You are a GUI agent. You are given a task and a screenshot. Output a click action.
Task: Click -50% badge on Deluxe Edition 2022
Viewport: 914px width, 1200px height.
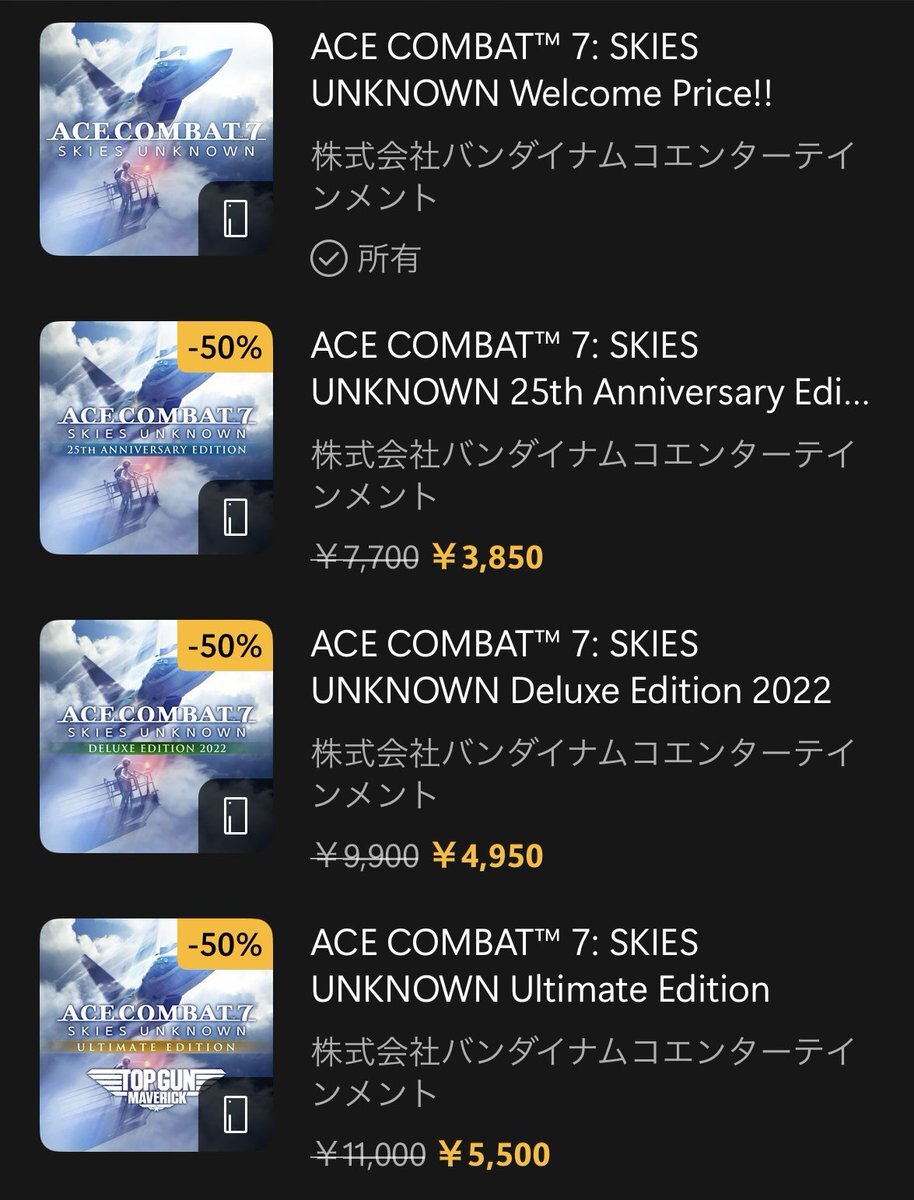[224, 646]
